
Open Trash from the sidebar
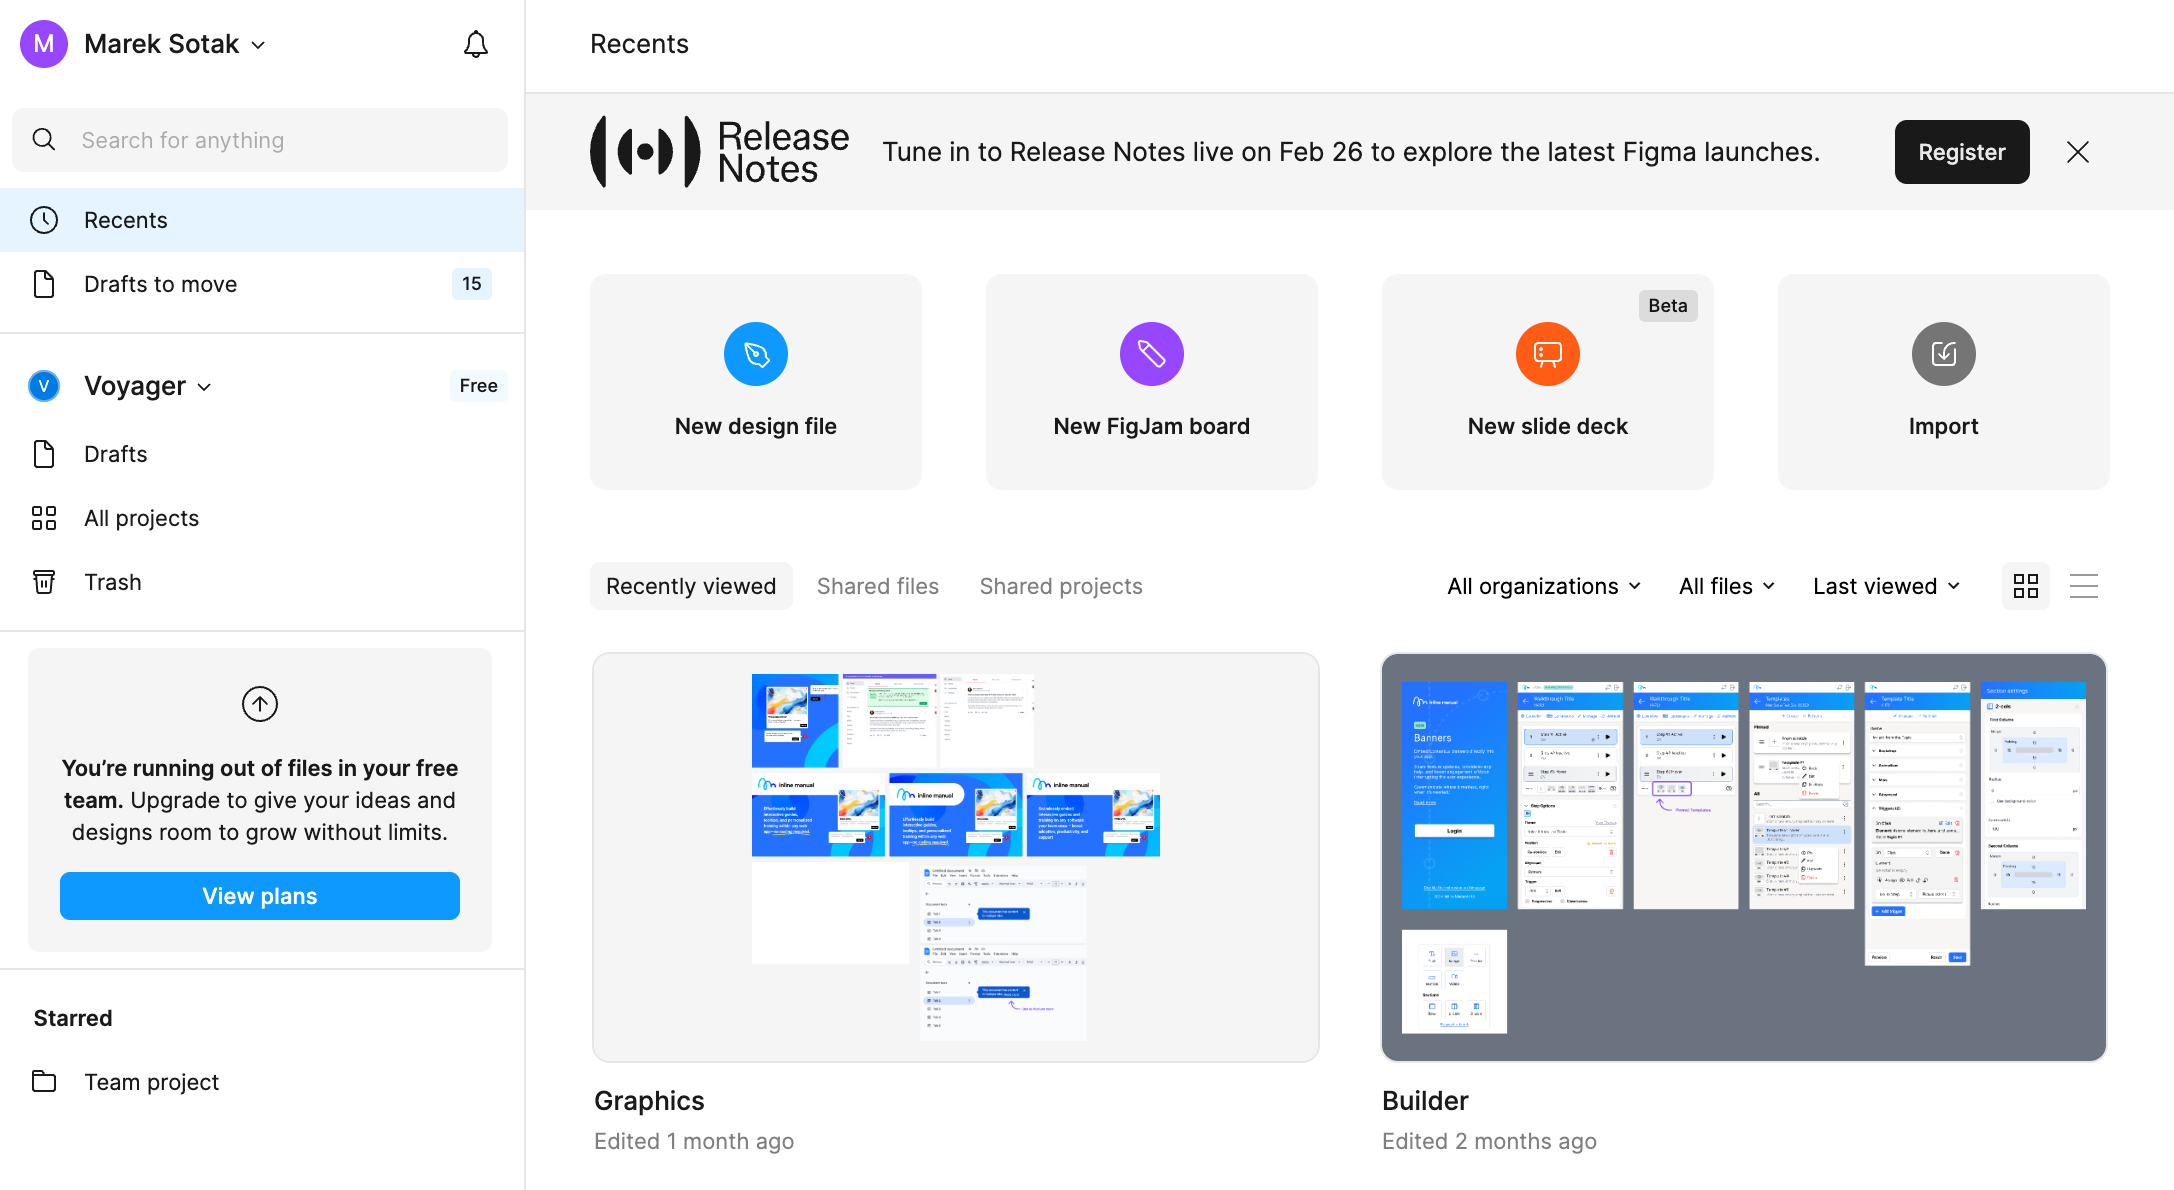pos(112,582)
